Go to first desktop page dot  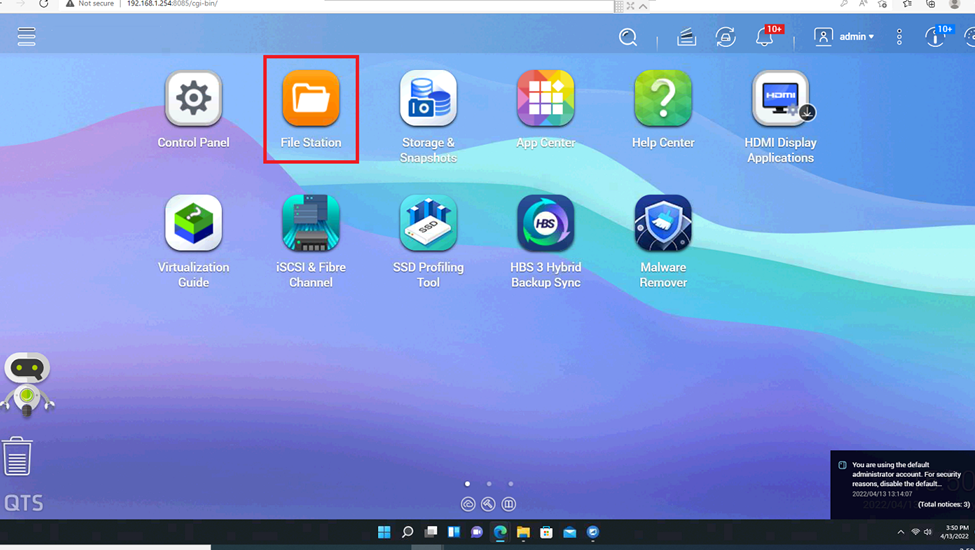[468, 484]
